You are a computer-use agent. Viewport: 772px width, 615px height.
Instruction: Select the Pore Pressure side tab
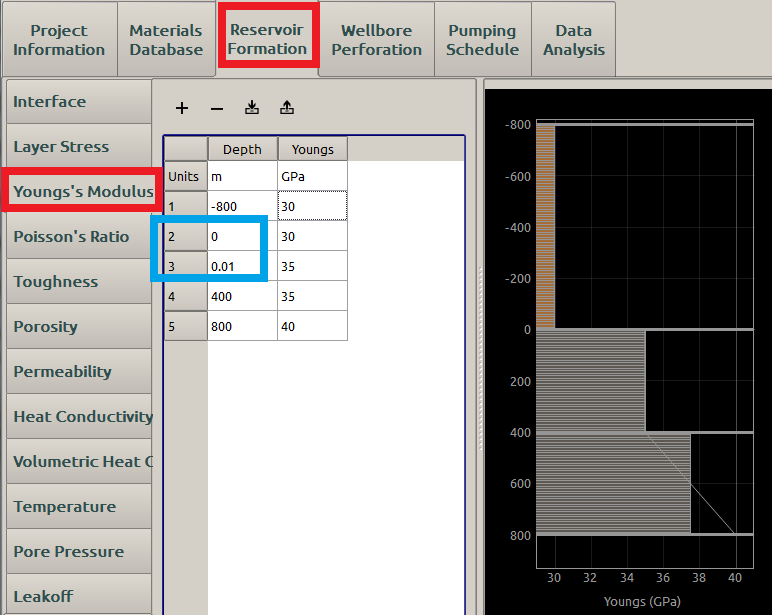pos(79,551)
